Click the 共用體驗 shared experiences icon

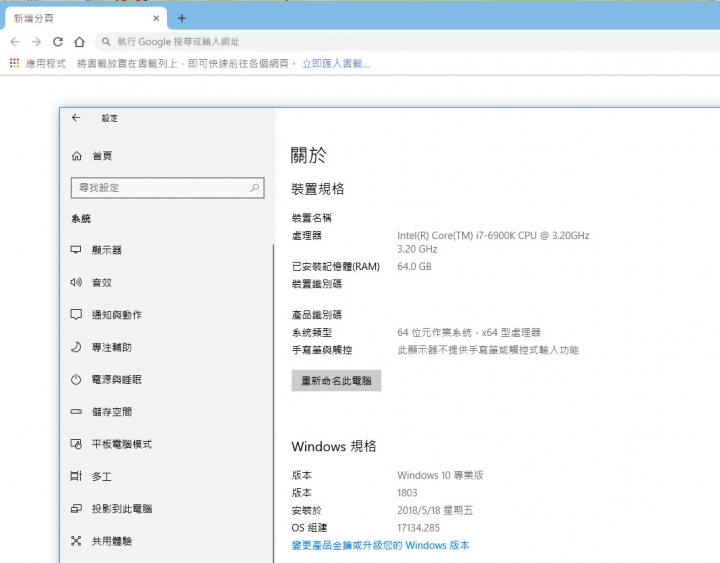76,541
